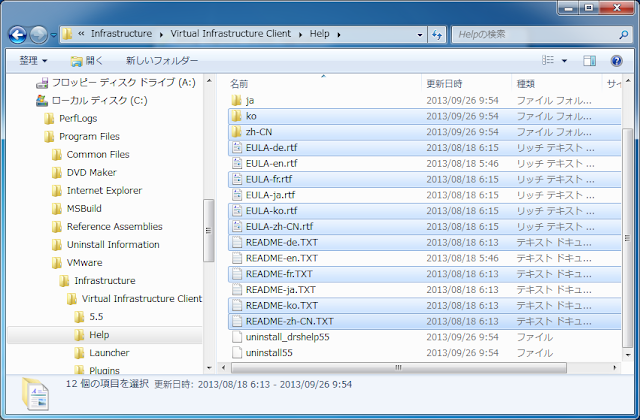Click the zh-CN folder icon
Image resolution: width=640 pixels, height=420 pixels.
(x=236, y=132)
